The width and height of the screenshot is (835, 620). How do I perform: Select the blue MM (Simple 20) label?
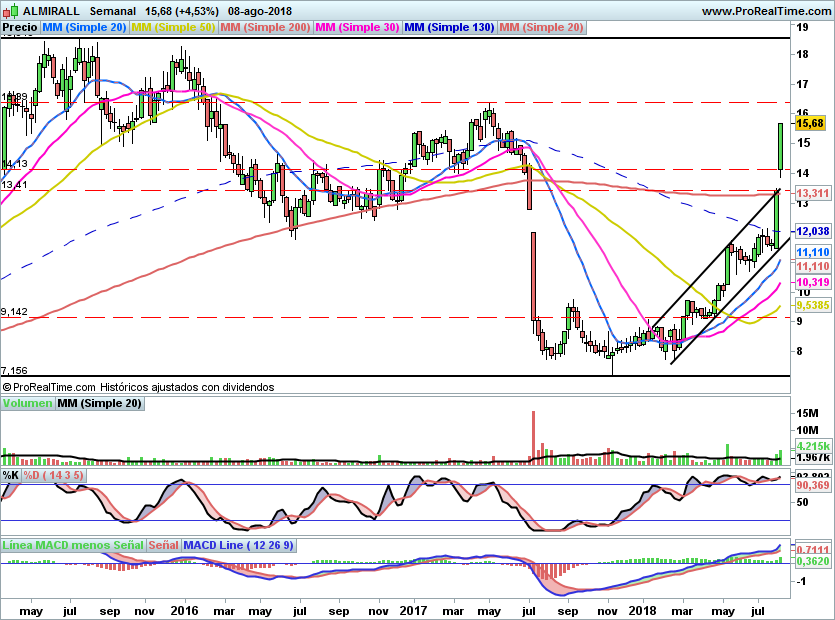pos(84,28)
